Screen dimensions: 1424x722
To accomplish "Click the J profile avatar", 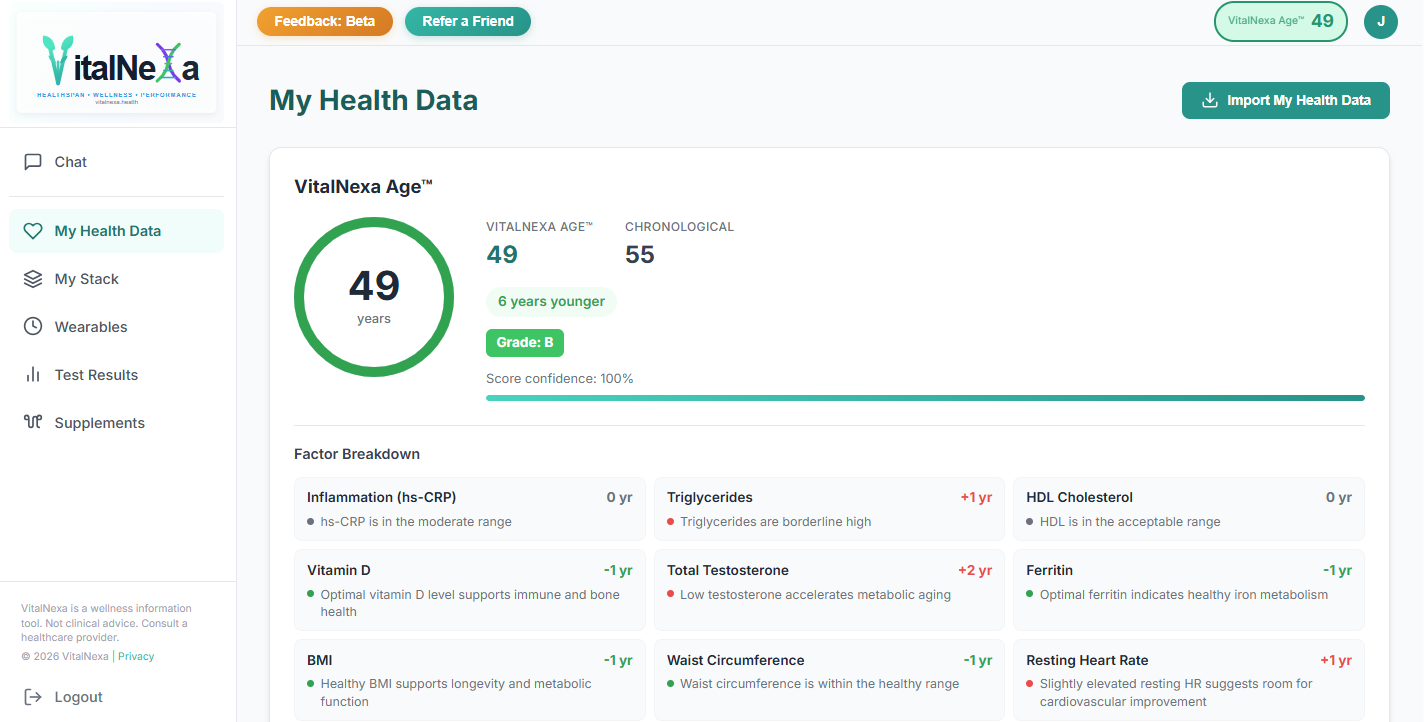I will click(x=1380, y=20).
